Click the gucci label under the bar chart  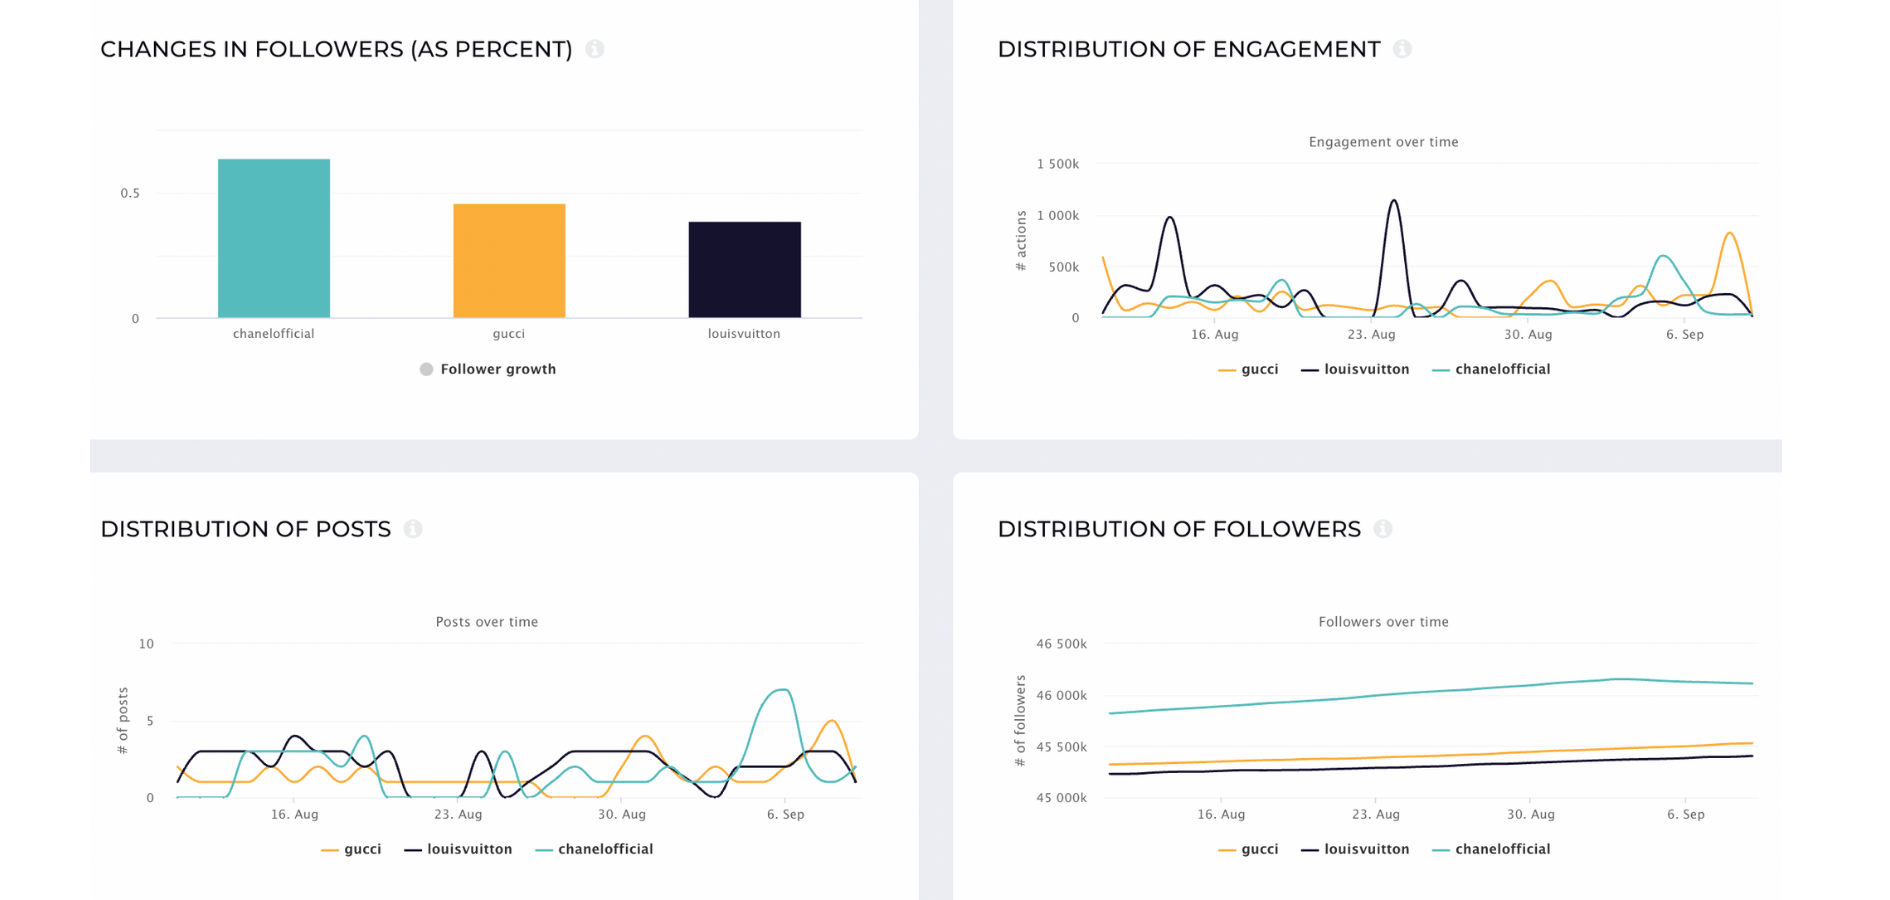pos(509,334)
